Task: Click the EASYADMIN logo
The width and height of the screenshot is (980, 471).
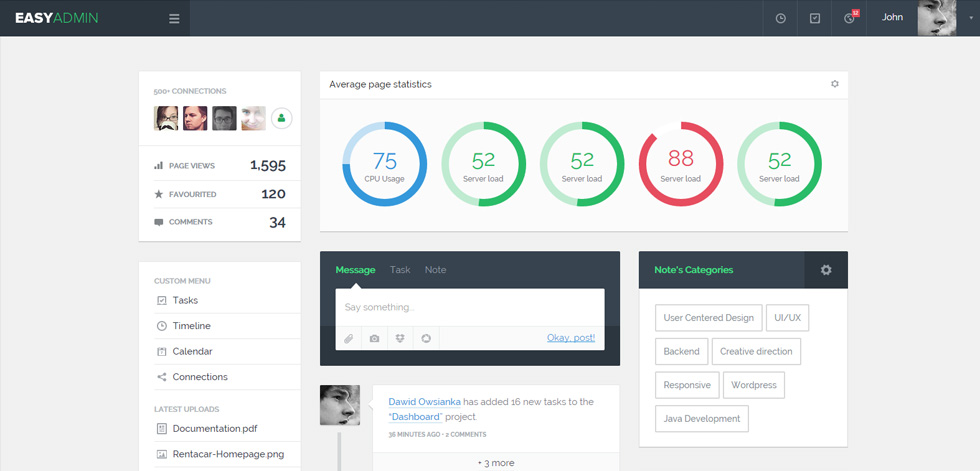Action: [x=57, y=18]
